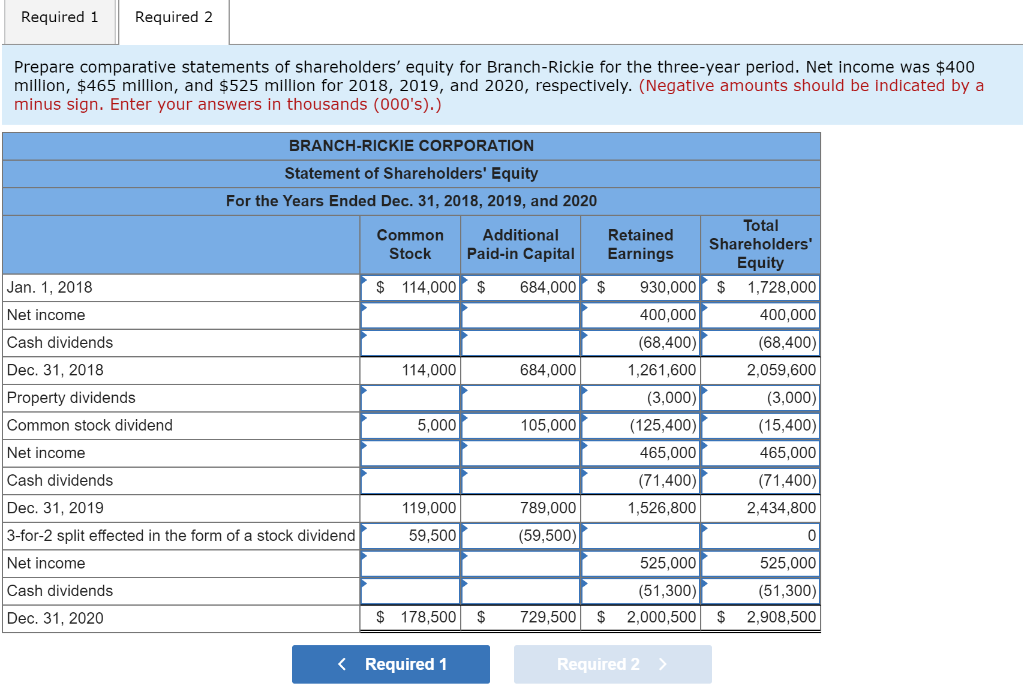Click the Required 2 navigation button
Image resolution: width=1024 pixels, height=695 pixels.
point(612,663)
